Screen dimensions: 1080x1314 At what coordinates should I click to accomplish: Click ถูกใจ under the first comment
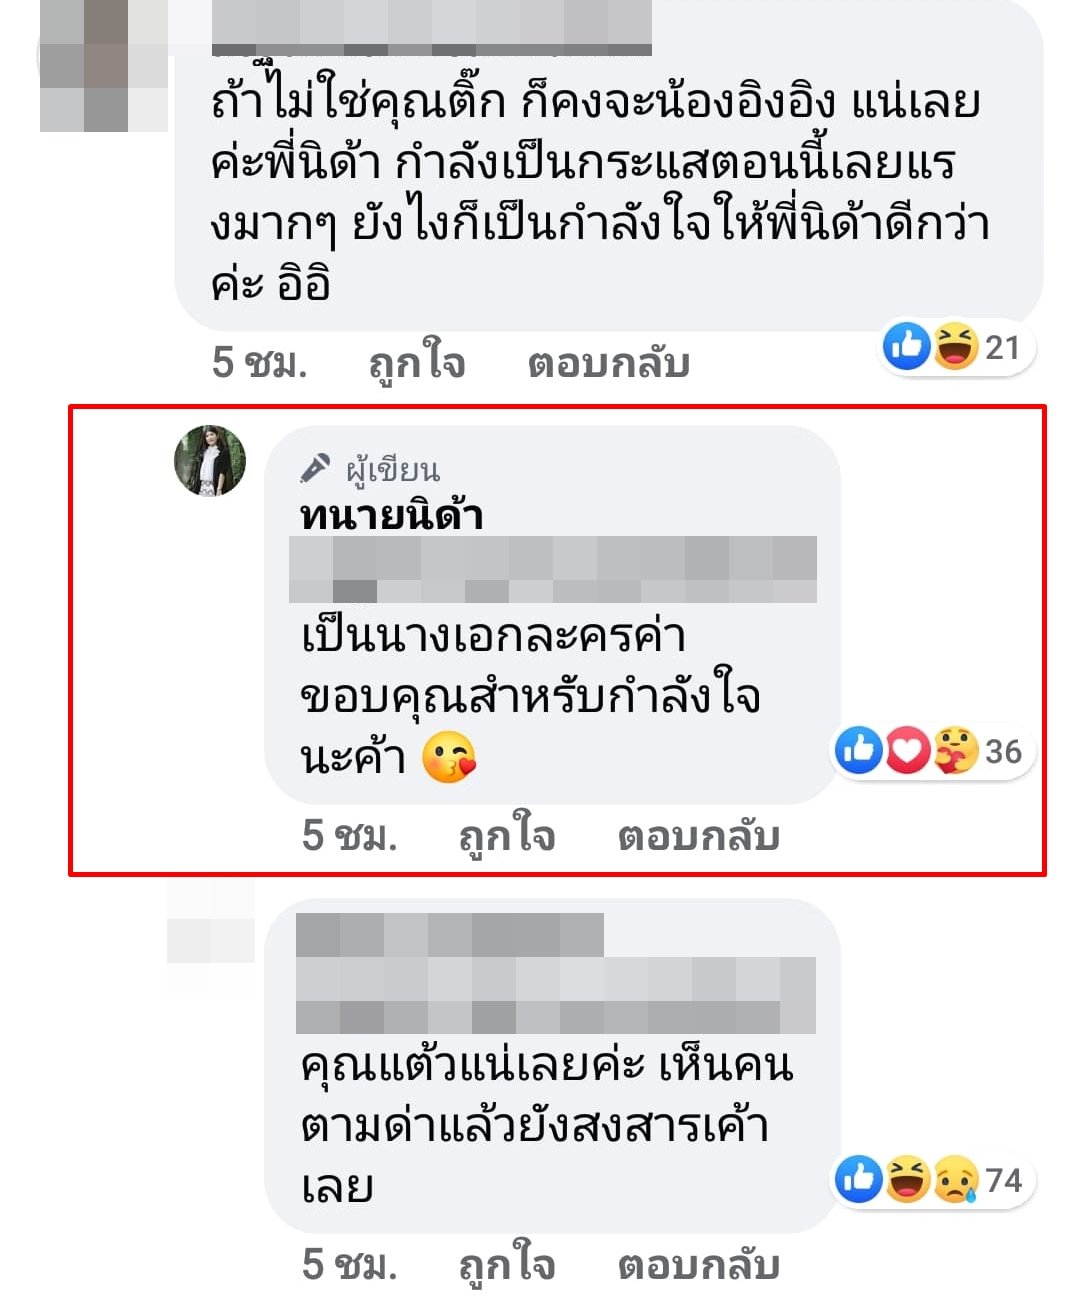pyautogui.click(x=417, y=362)
